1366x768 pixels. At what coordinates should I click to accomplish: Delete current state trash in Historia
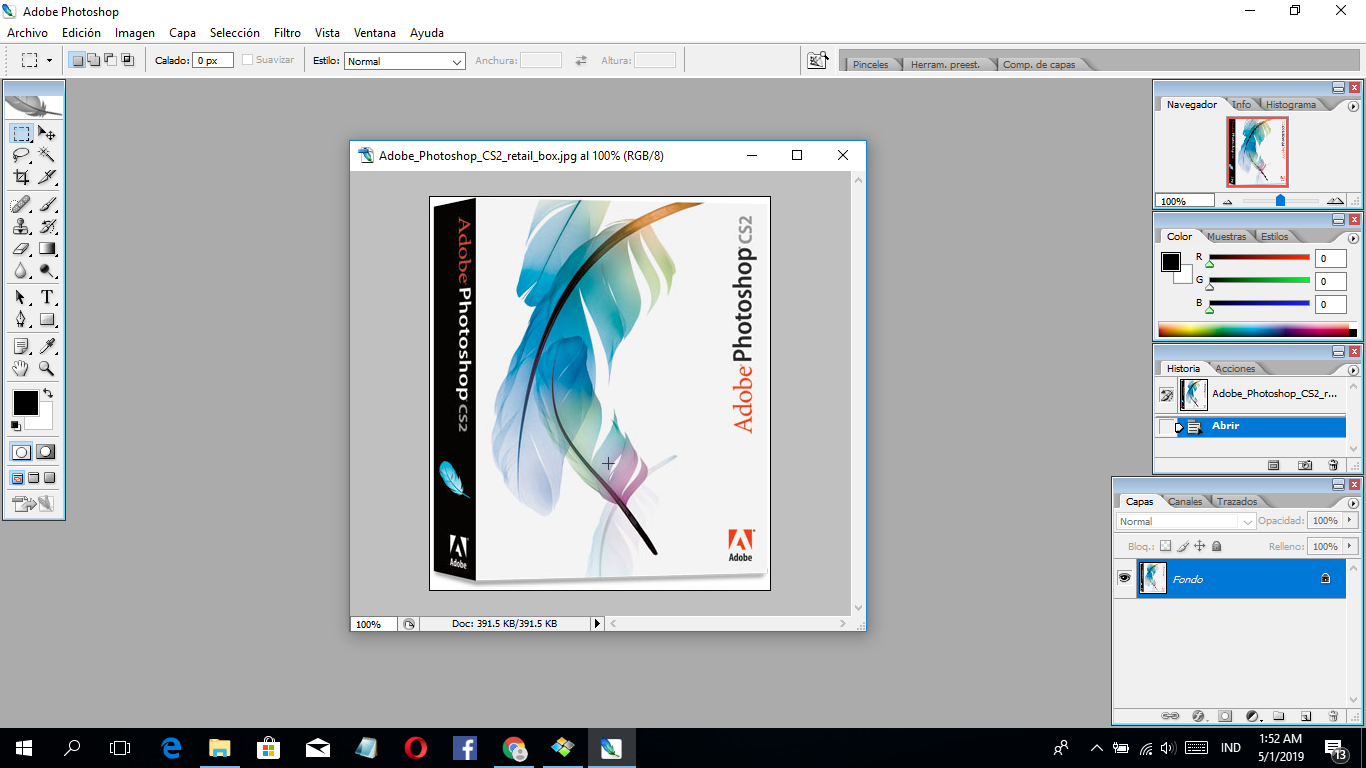click(1333, 465)
